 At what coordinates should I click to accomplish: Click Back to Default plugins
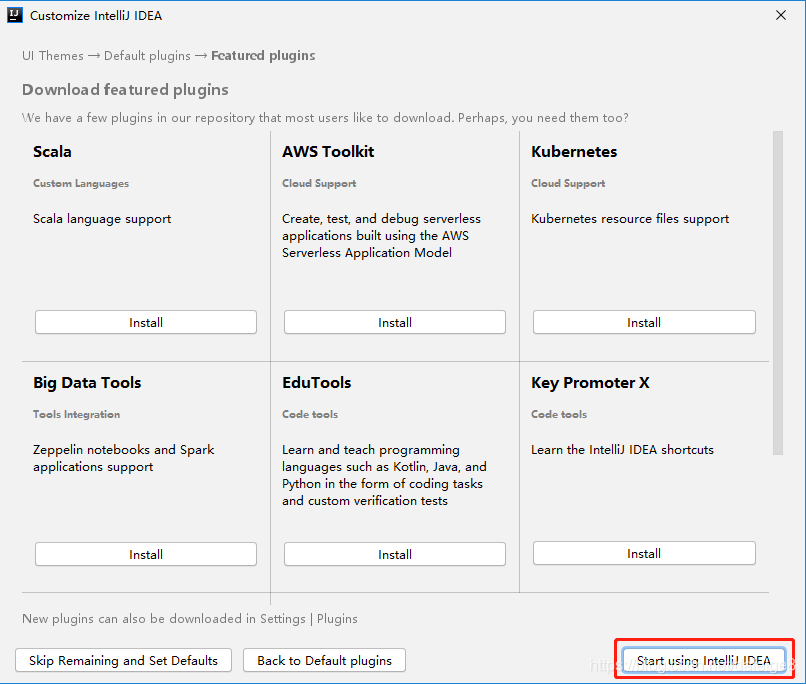[324, 660]
